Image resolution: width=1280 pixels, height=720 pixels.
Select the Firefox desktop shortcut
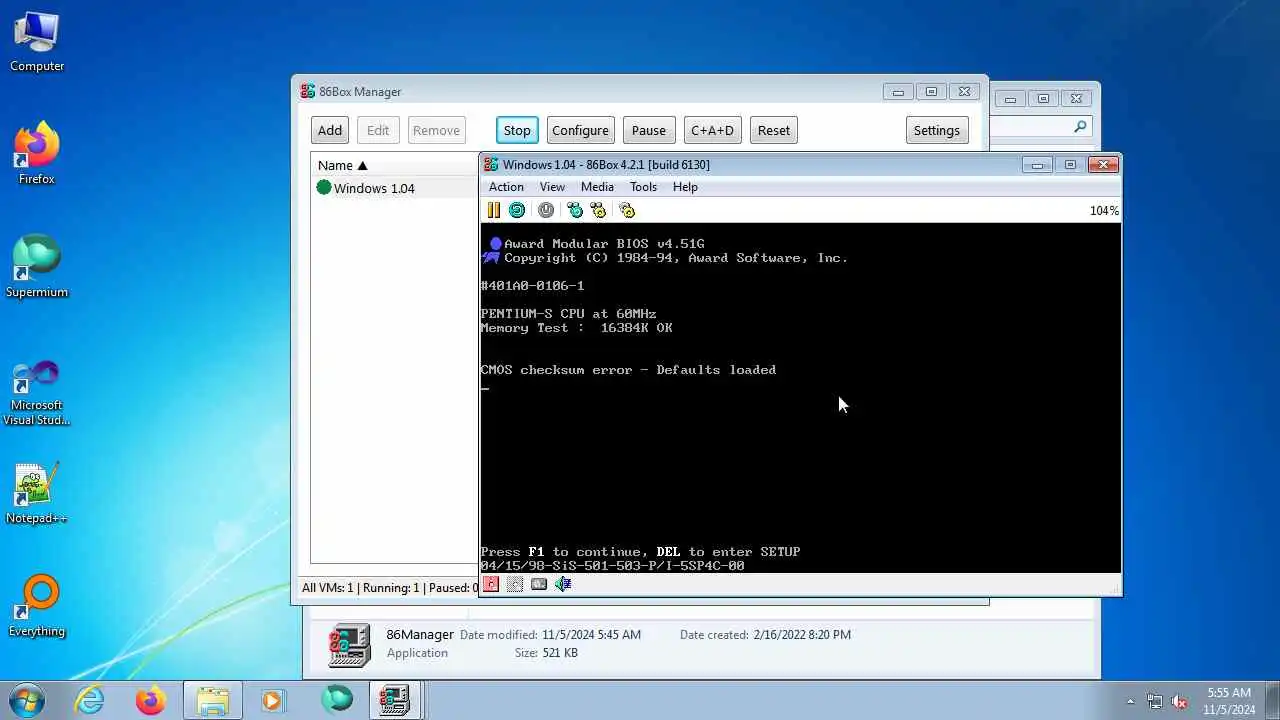(x=37, y=153)
